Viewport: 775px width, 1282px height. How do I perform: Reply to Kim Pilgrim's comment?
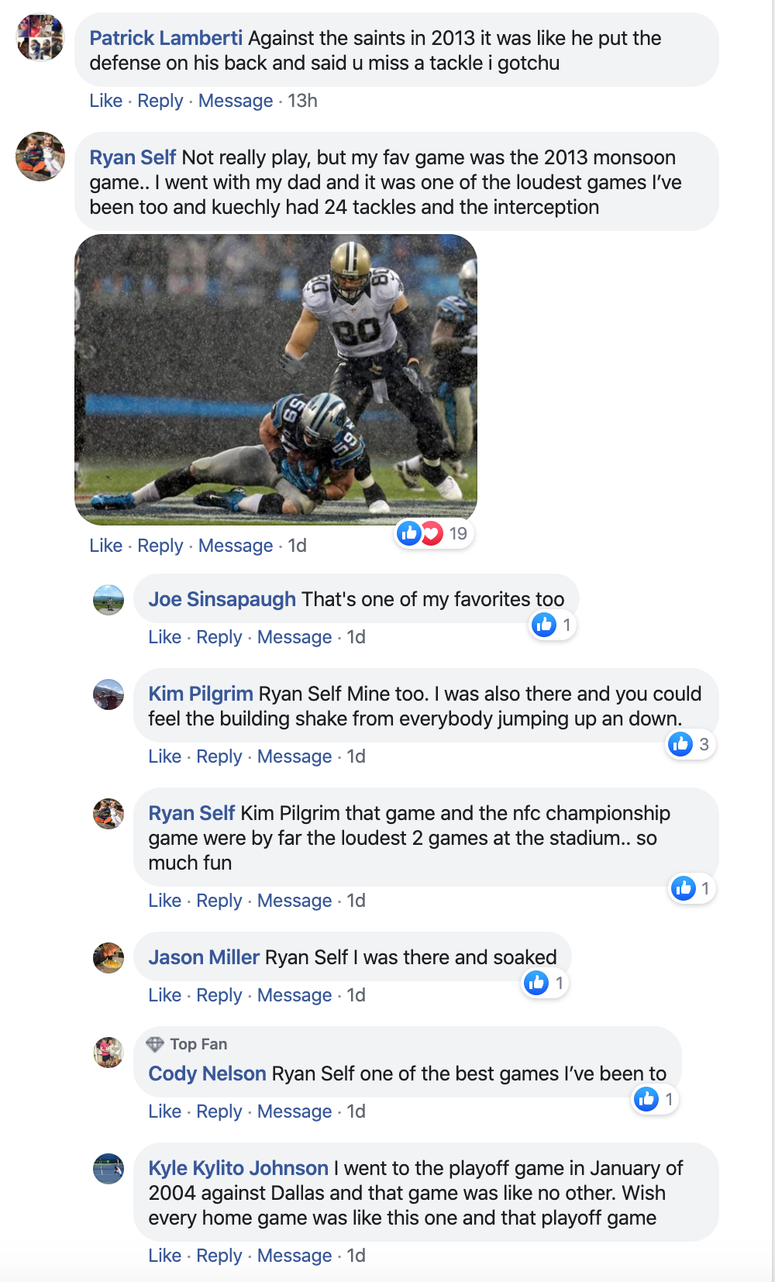point(219,757)
